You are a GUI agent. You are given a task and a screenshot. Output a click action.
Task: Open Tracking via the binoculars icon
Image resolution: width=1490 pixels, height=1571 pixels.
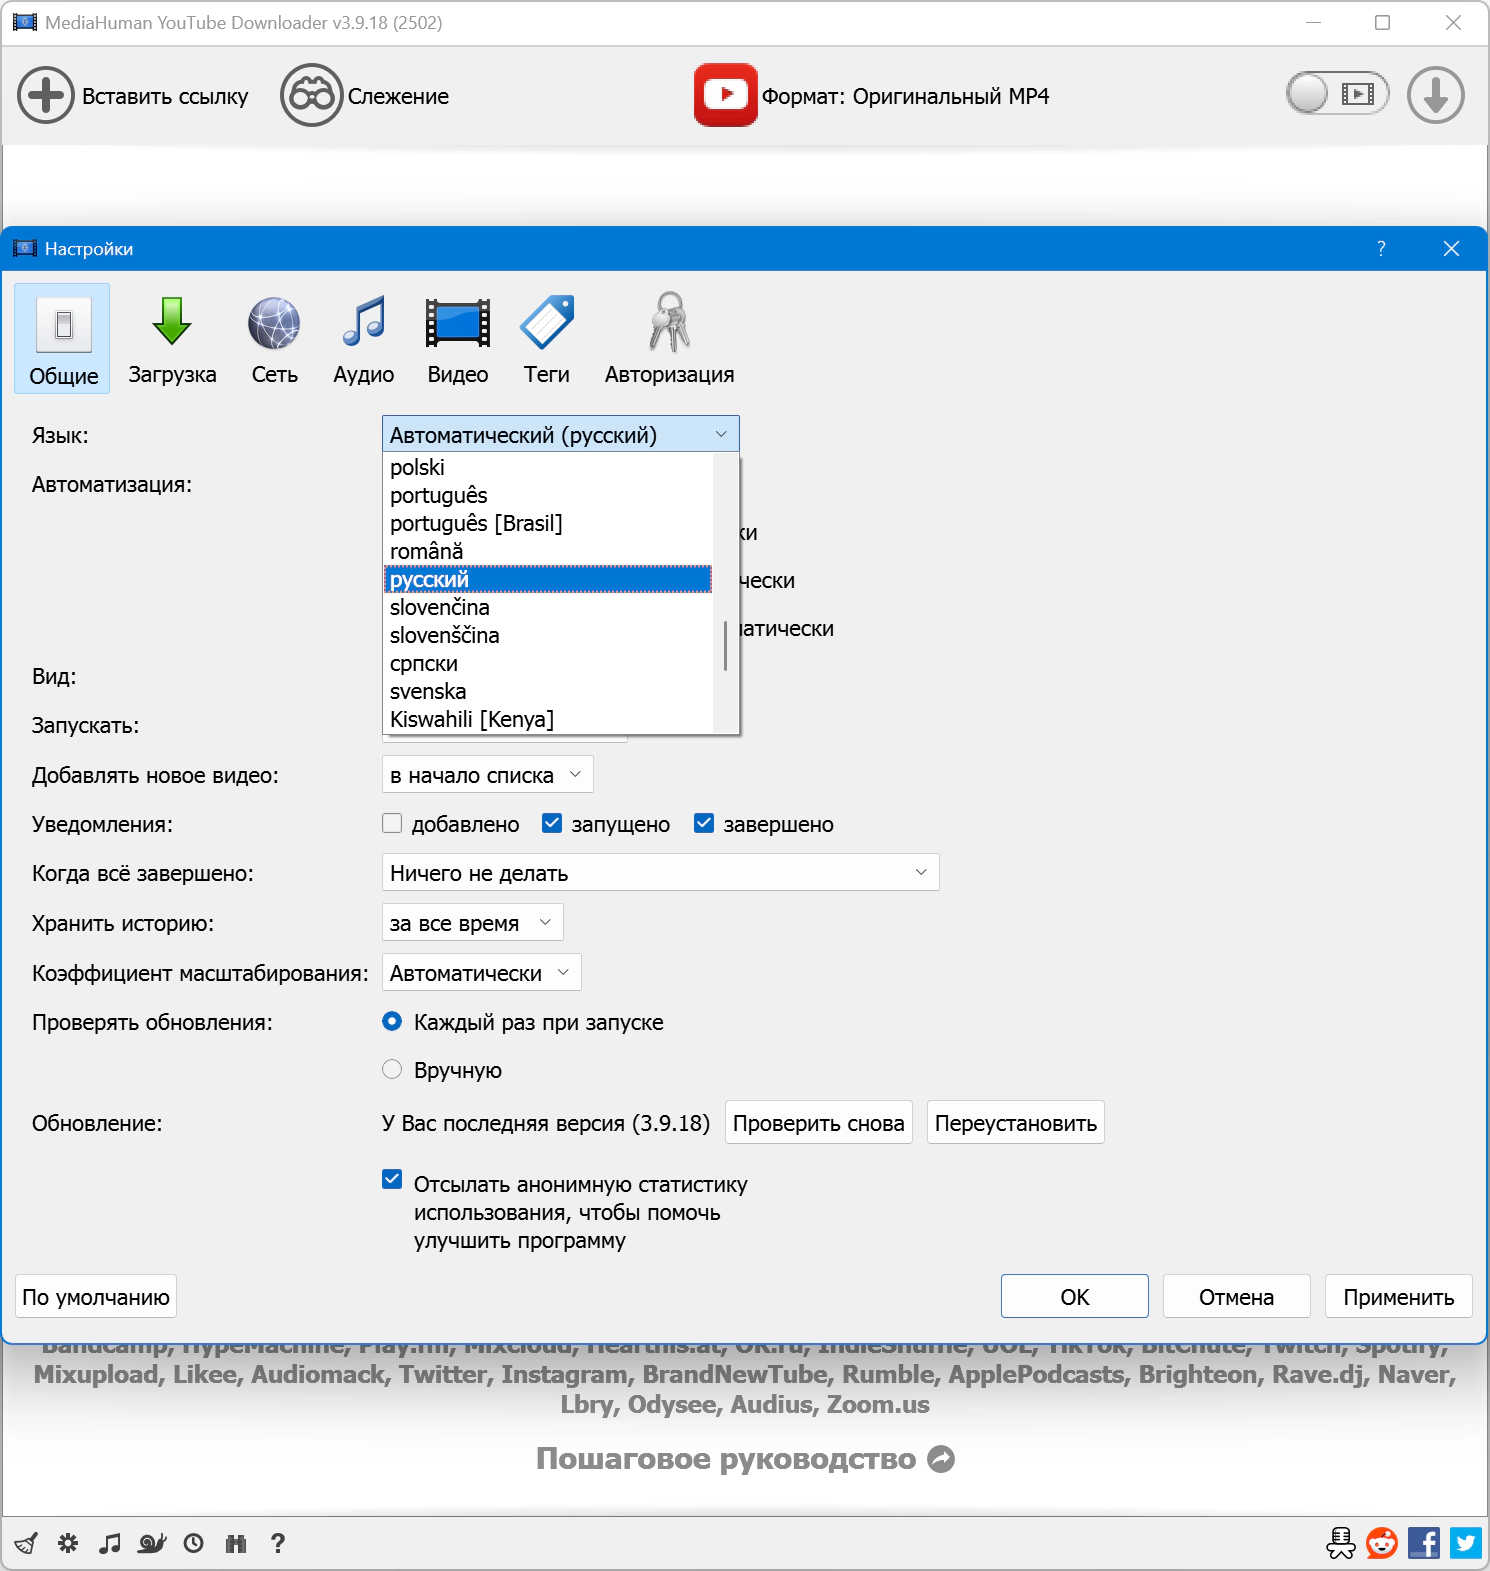pyautogui.click(x=311, y=96)
